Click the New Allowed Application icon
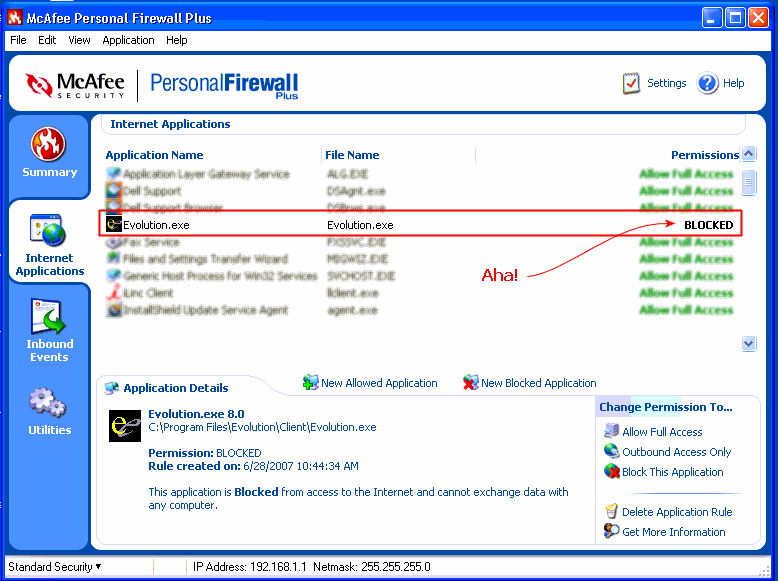 click(310, 383)
